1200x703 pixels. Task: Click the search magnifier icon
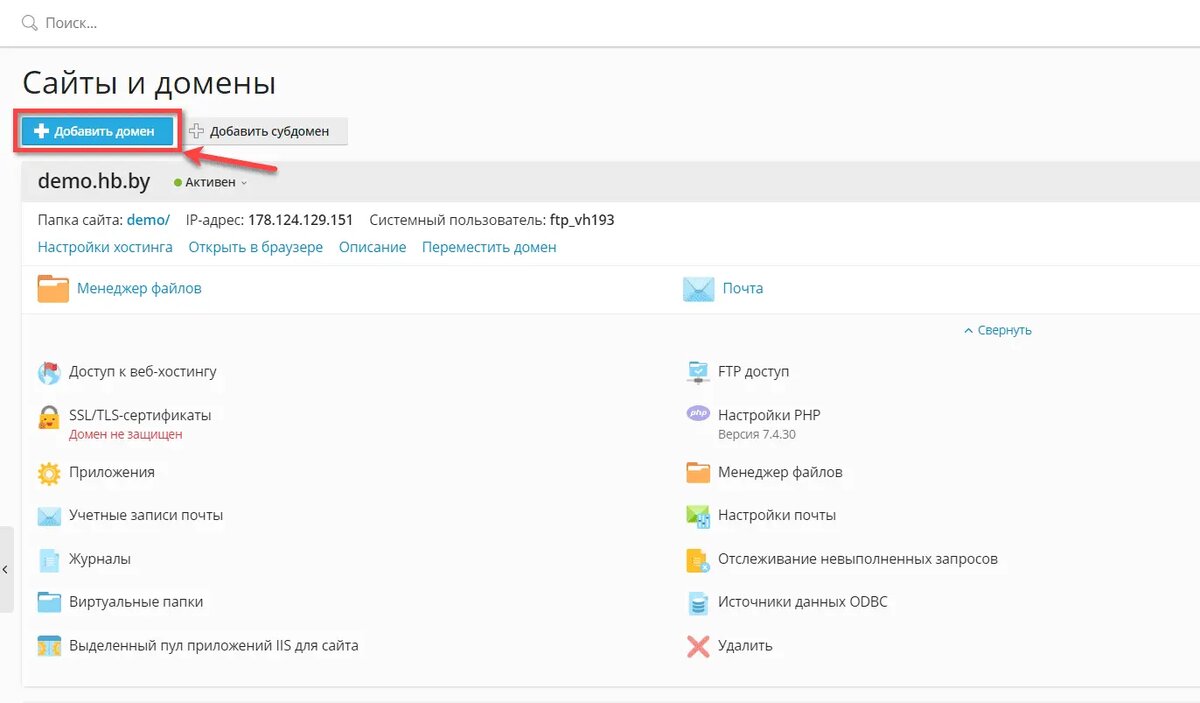coord(29,23)
